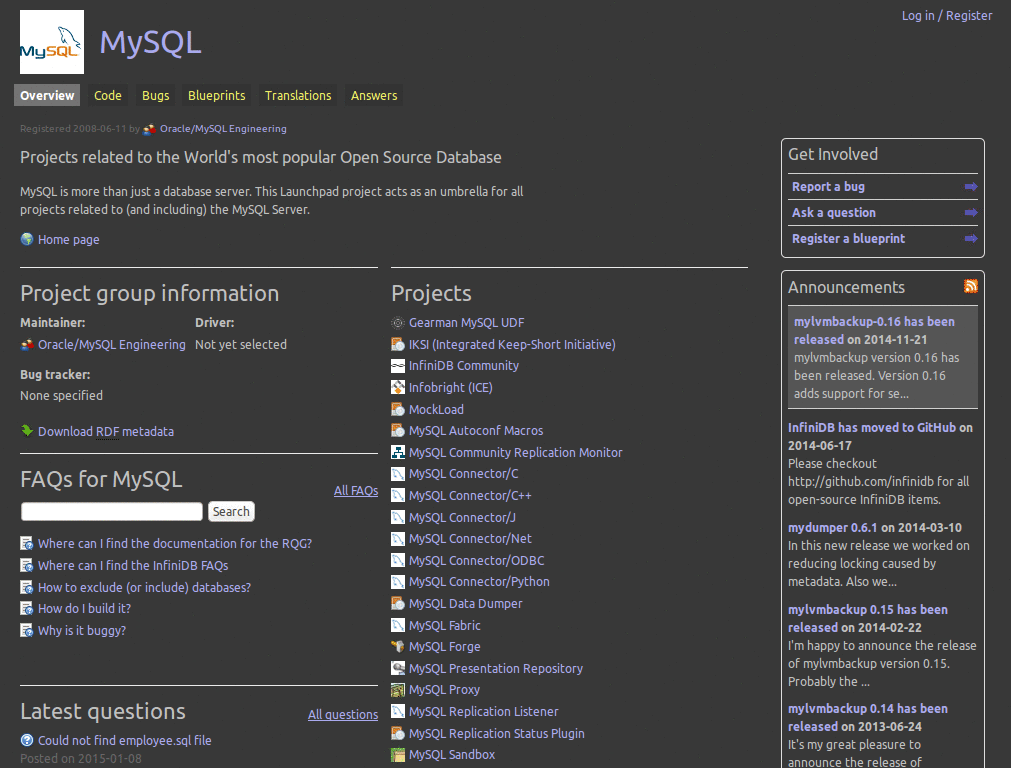Open 'Where can I find the documentation for the RQG?'
This screenshot has height=768, width=1024.
tap(175, 543)
